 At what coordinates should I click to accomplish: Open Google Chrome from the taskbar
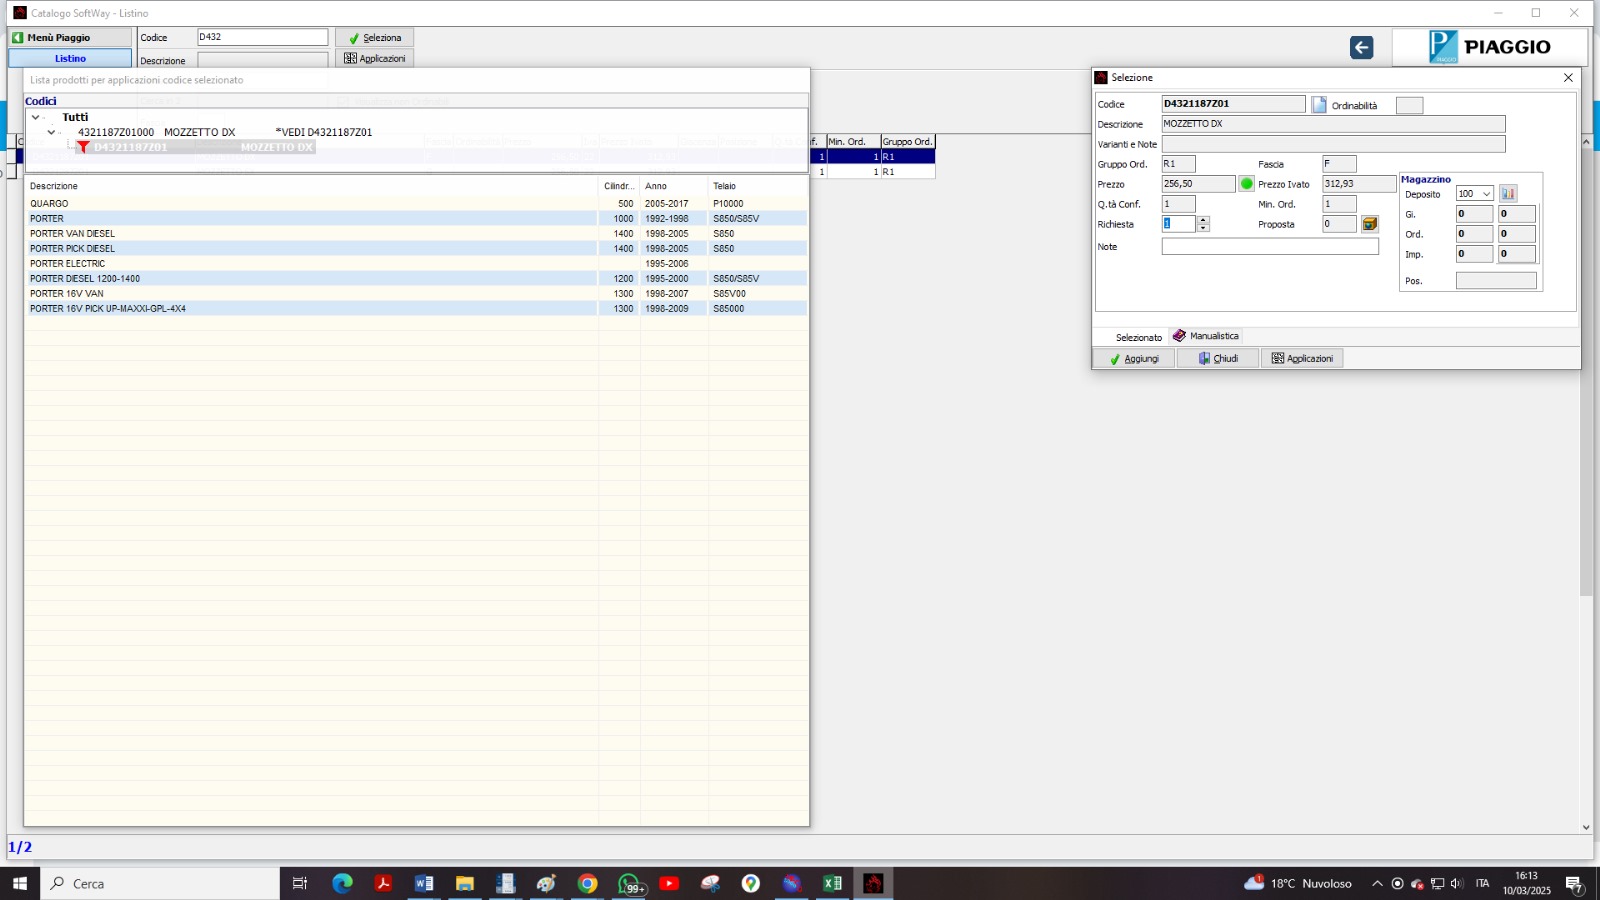coord(587,883)
